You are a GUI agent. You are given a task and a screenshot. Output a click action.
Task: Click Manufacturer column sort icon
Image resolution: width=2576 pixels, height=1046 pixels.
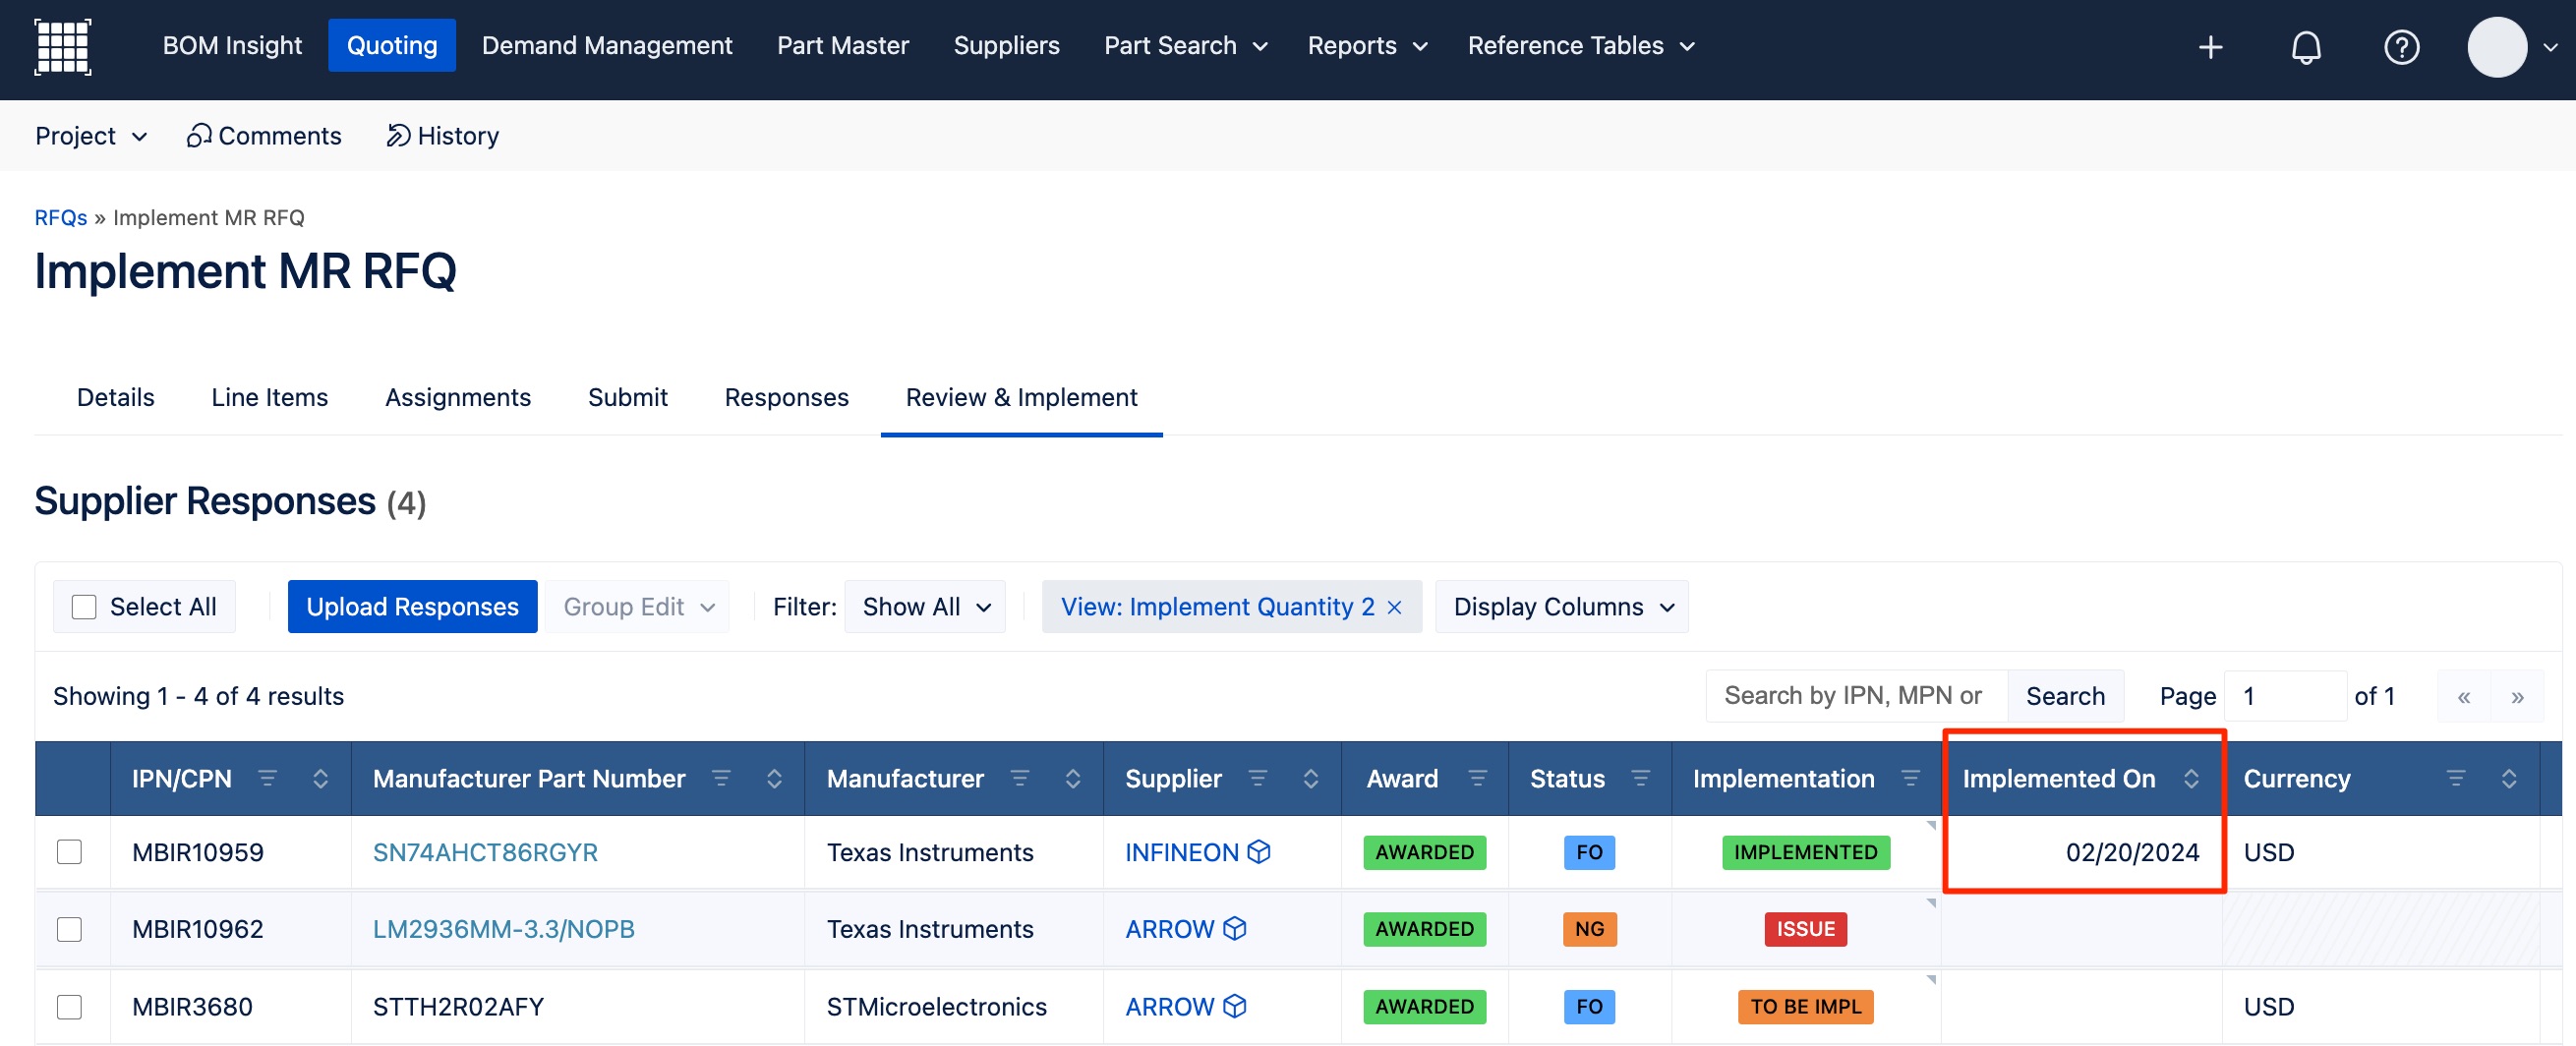point(1073,778)
